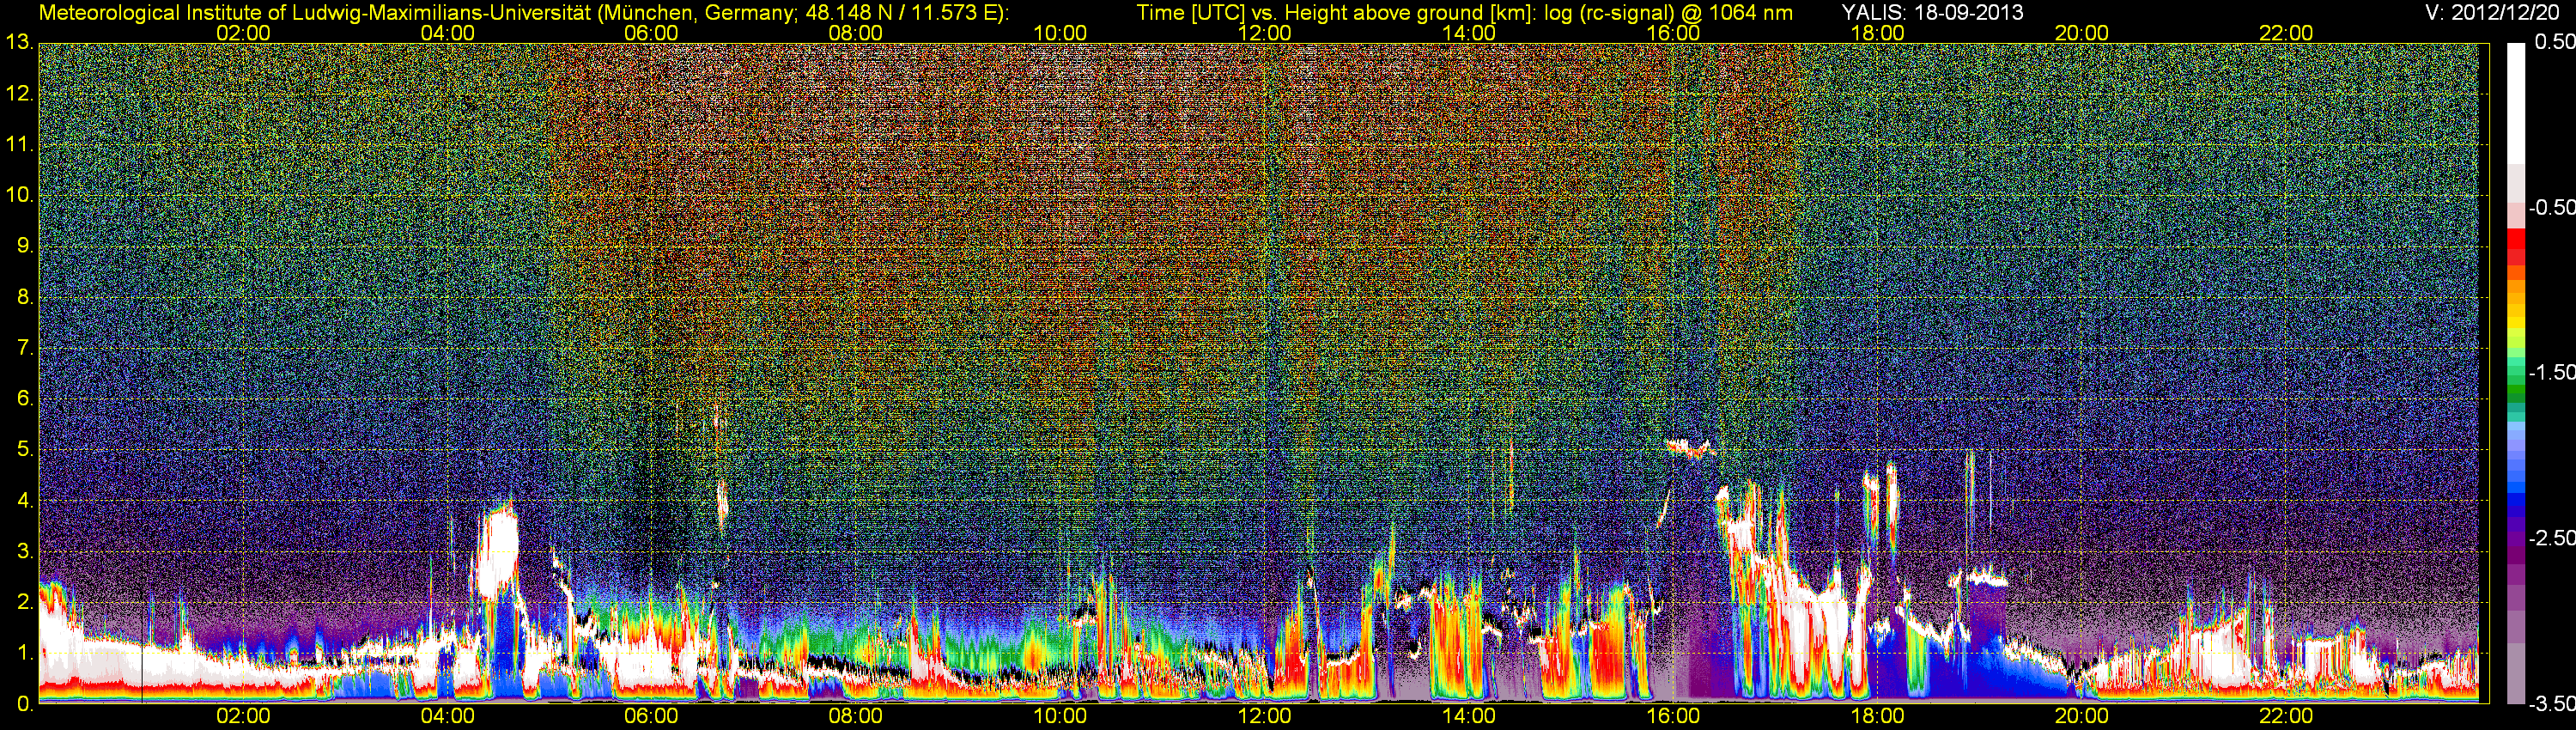
Task: Click the 0.50 value on the color scale
Action: [2554, 43]
